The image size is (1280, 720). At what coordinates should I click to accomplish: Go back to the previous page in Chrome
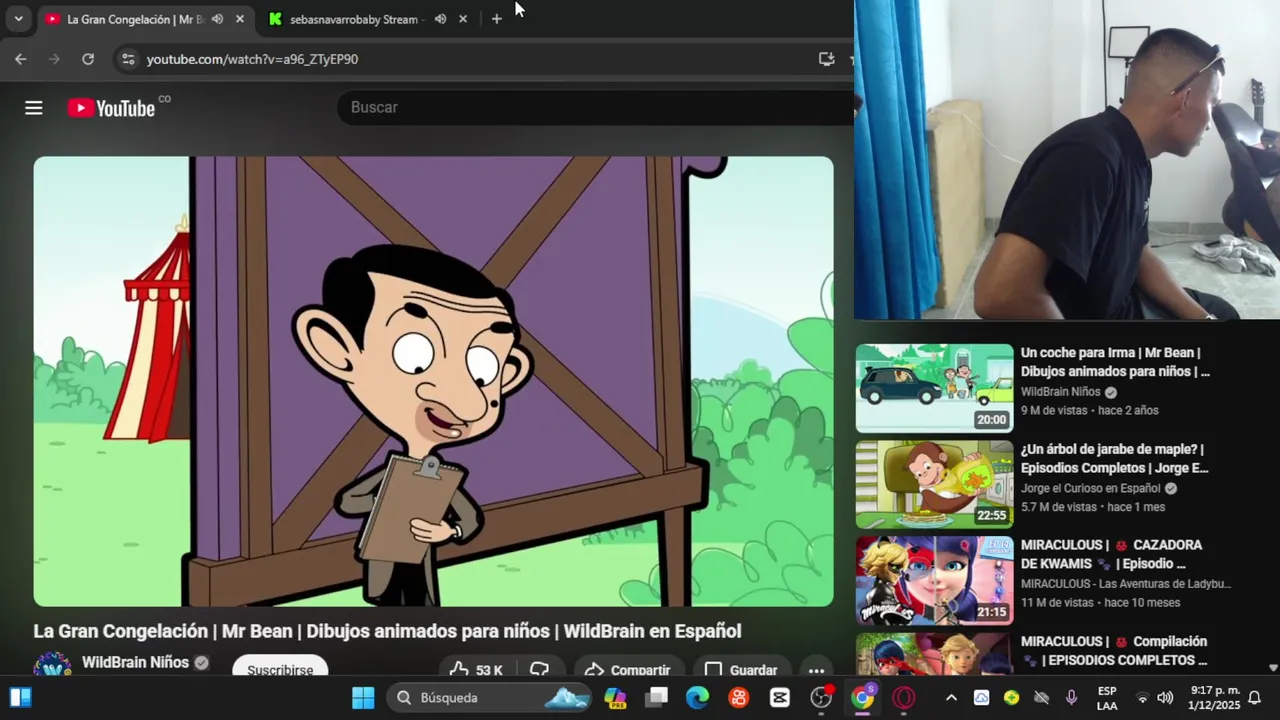tap(21, 59)
